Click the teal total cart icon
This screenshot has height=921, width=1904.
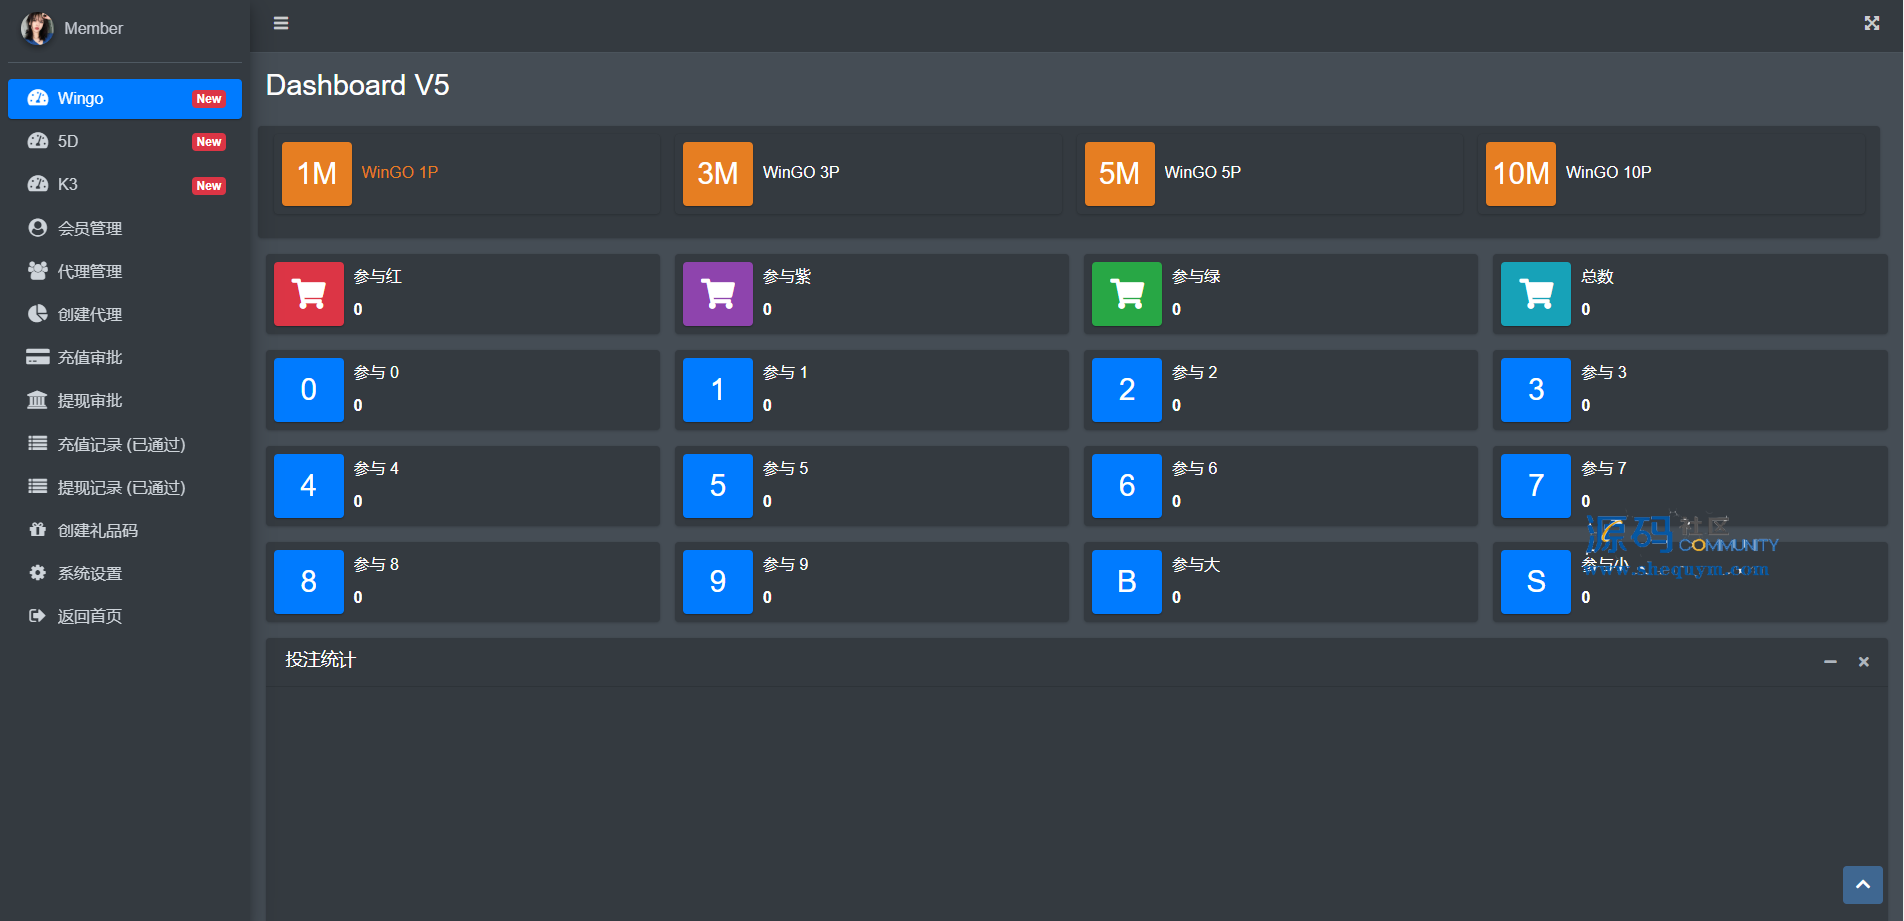(1535, 294)
